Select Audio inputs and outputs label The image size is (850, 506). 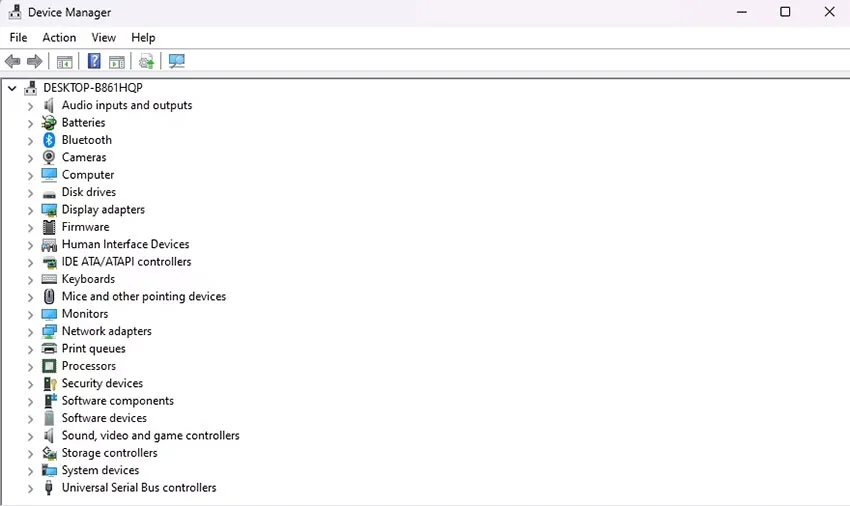pos(127,105)
